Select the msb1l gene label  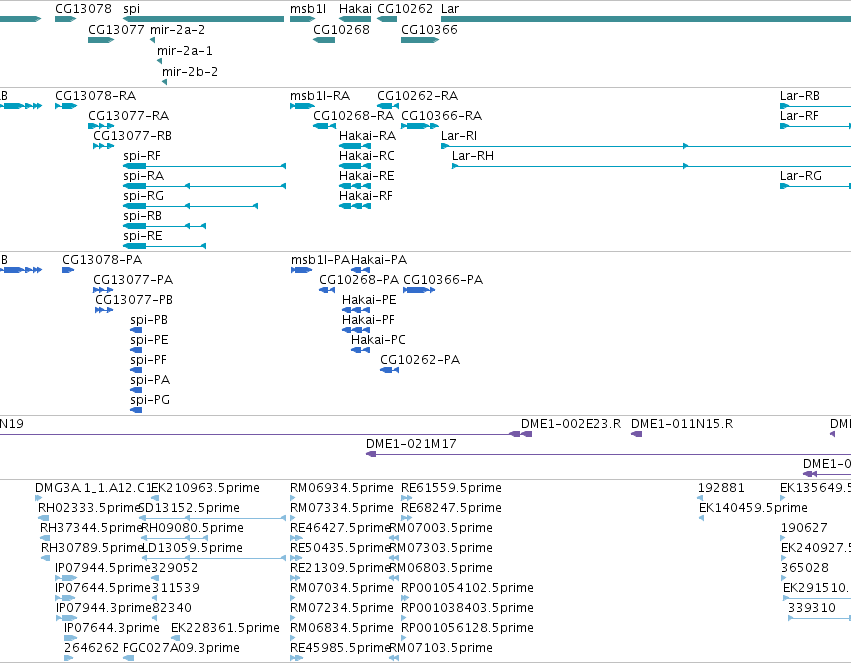pyautogui.click(x=308, y=9)
